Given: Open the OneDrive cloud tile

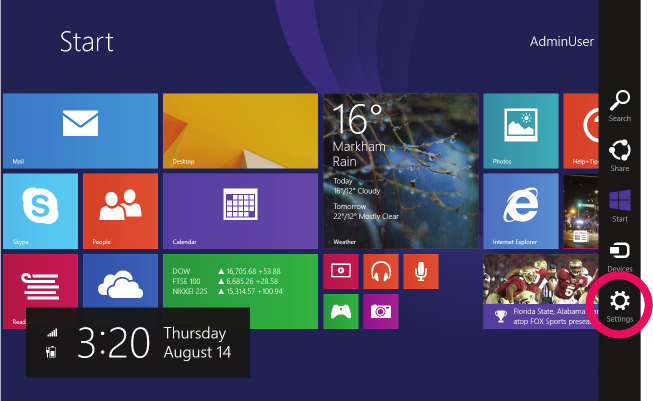Looking at the screenshot, I should (x=120, y=281).
